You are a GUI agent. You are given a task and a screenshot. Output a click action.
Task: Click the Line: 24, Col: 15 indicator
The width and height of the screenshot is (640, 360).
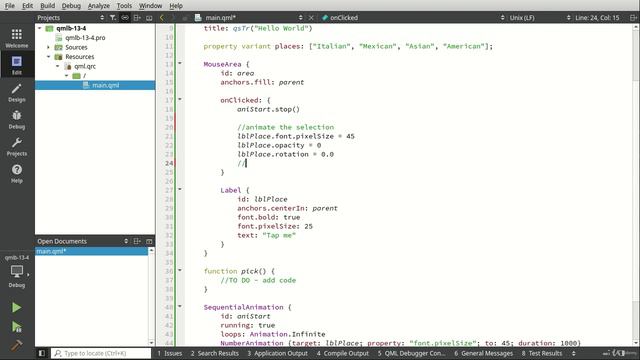[597, 18]
